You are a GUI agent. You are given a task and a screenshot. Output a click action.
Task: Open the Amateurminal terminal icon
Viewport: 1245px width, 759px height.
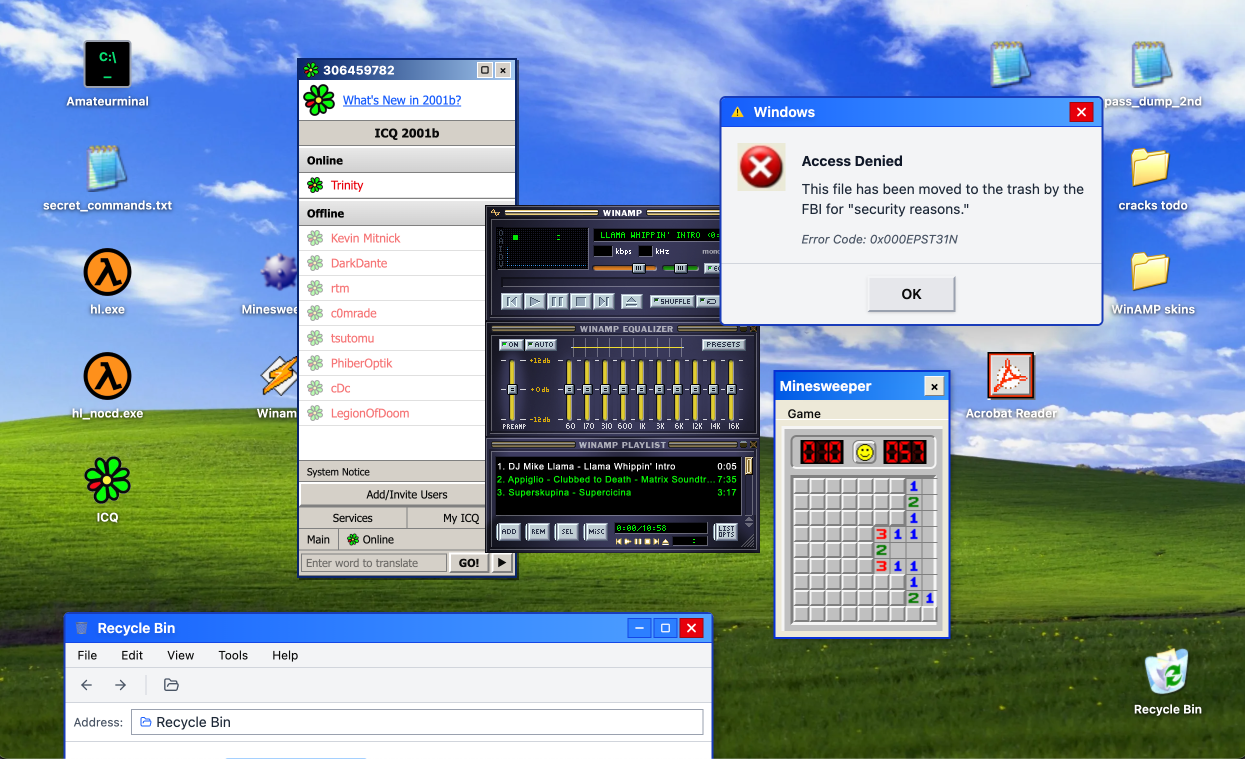click(107, 62)
